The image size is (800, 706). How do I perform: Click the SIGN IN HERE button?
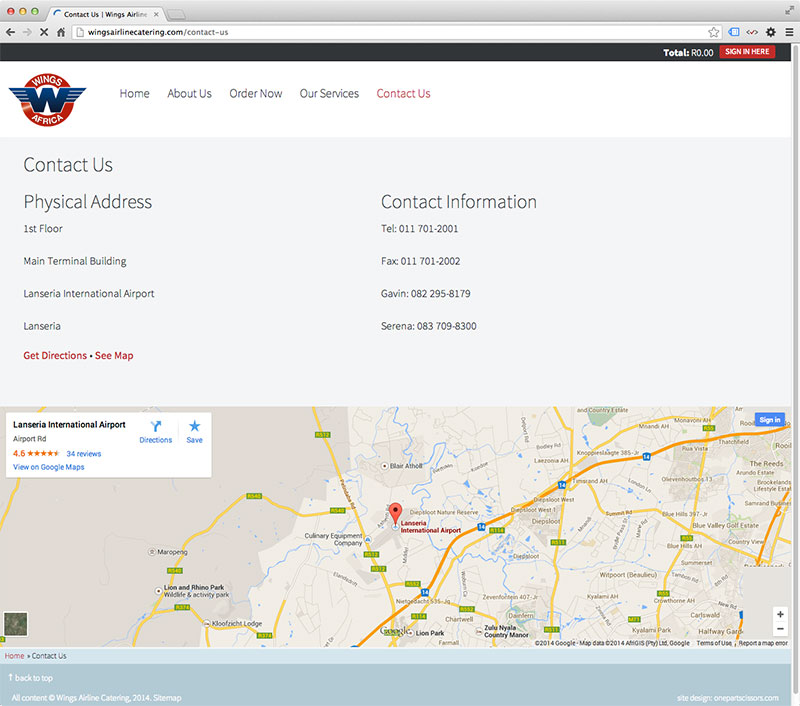tap(747, 52)
